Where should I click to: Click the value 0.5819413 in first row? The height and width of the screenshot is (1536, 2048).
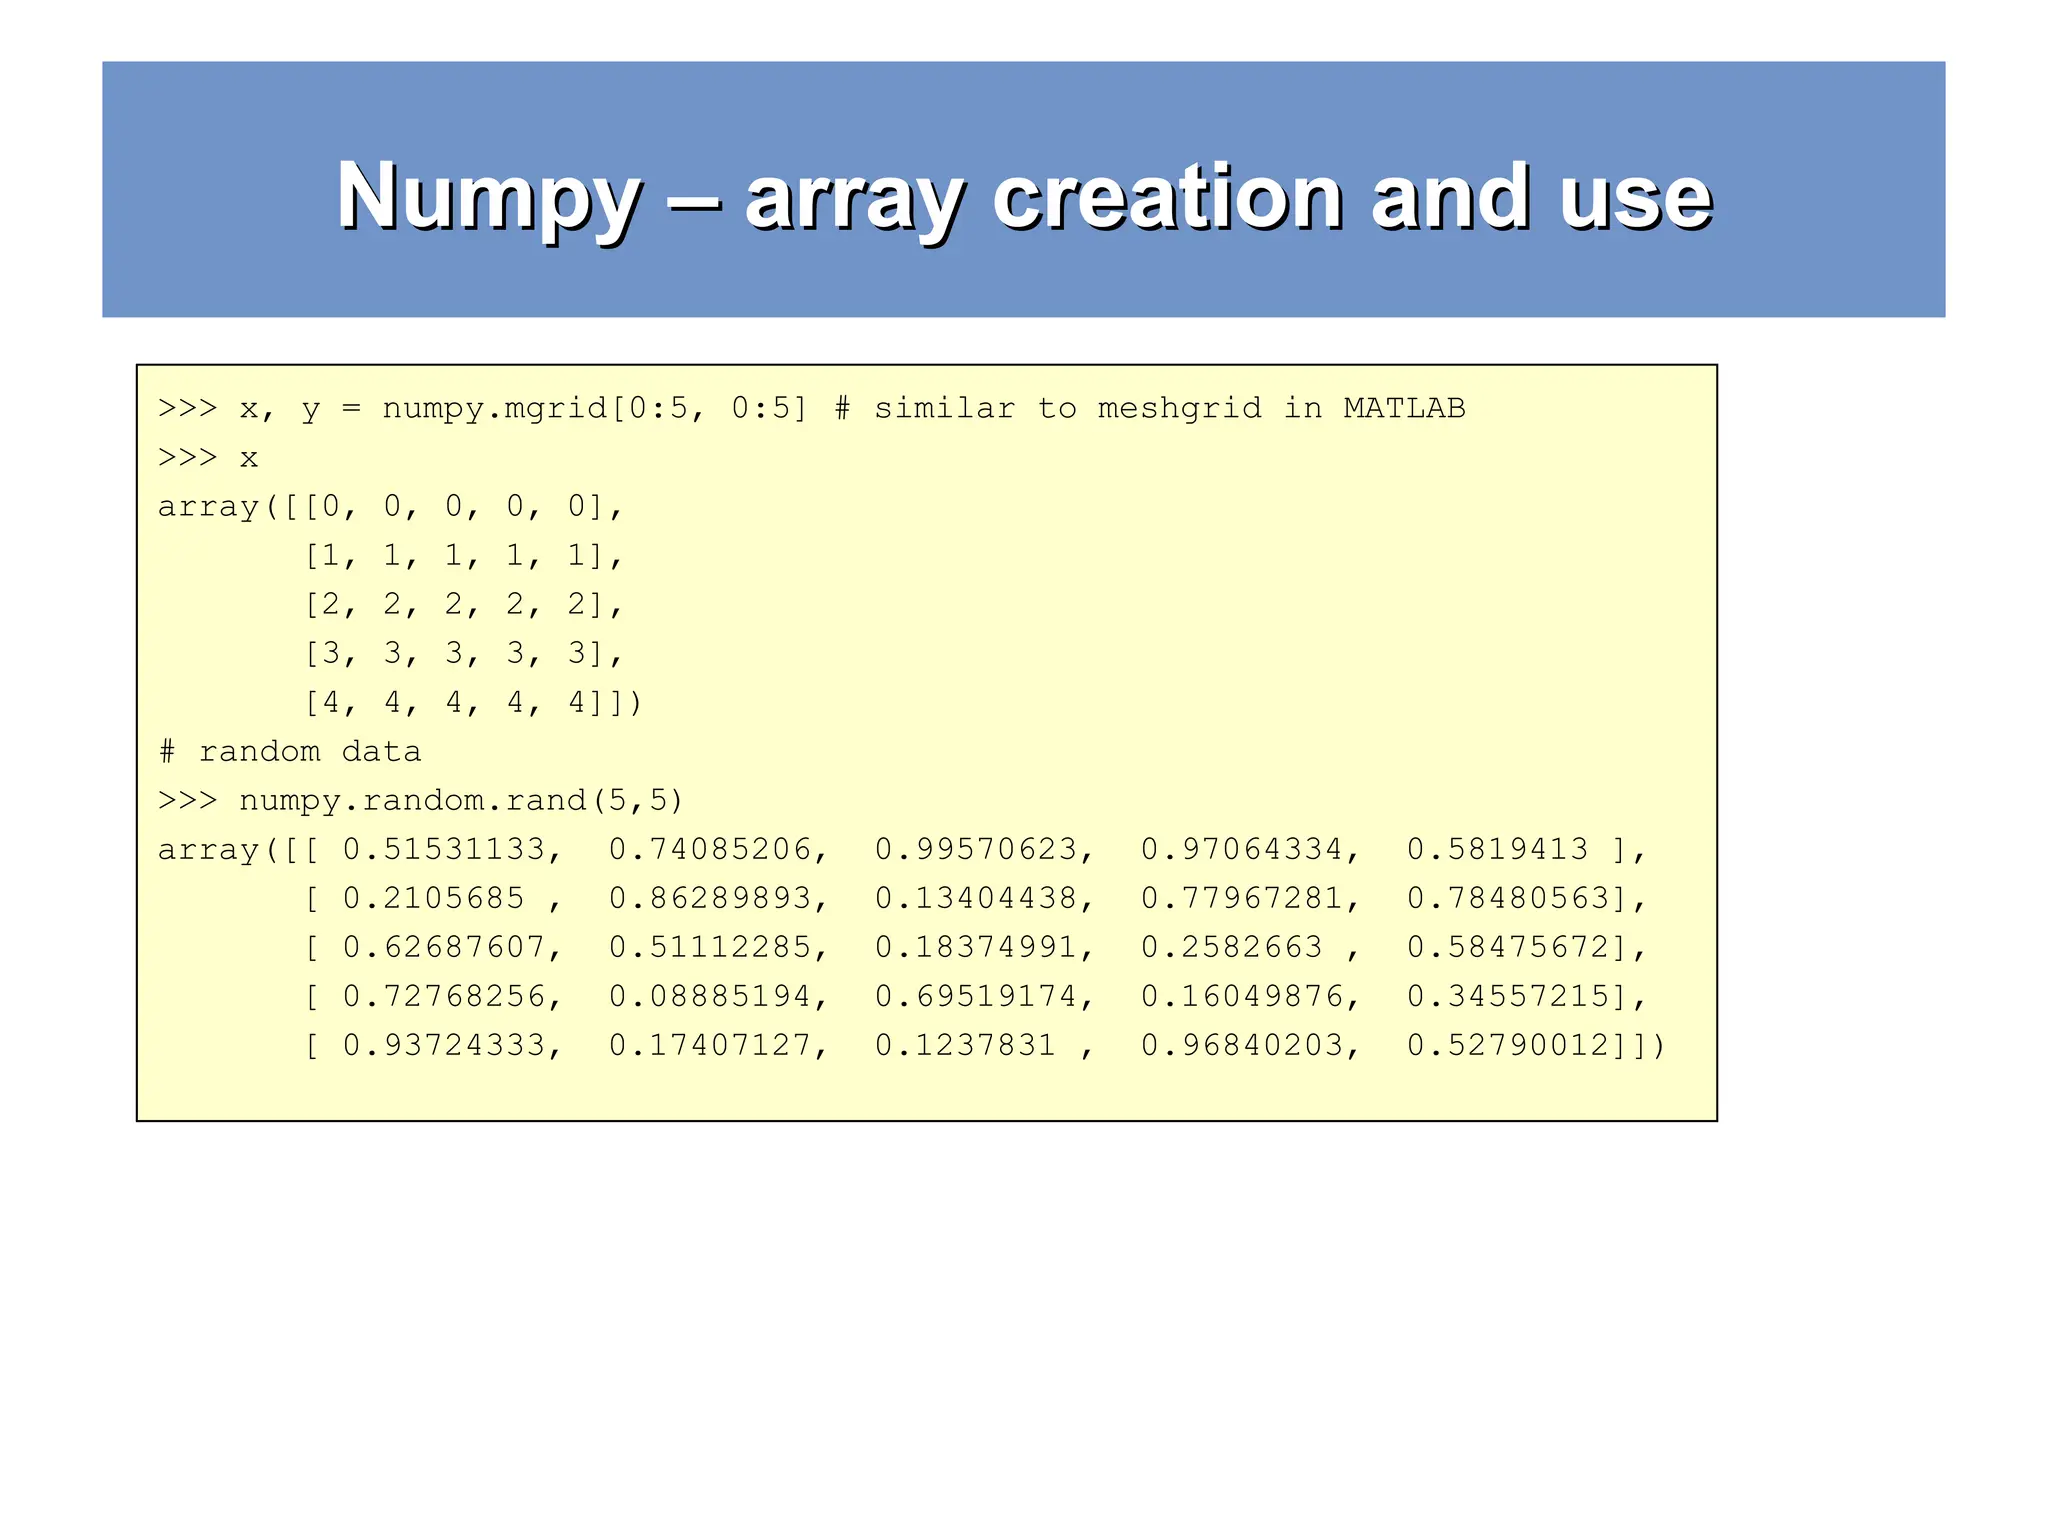tap(1497, 850)
